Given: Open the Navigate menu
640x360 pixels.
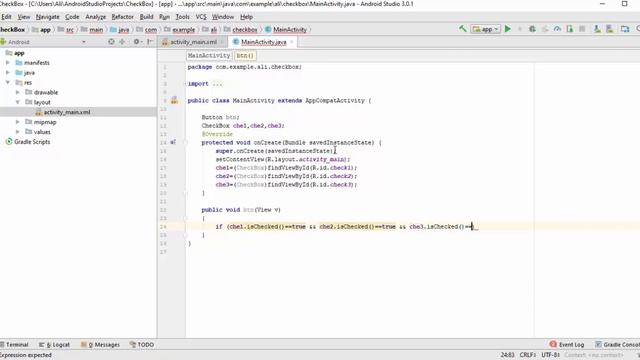Looking at the screenshot, I should coord(47,17).
